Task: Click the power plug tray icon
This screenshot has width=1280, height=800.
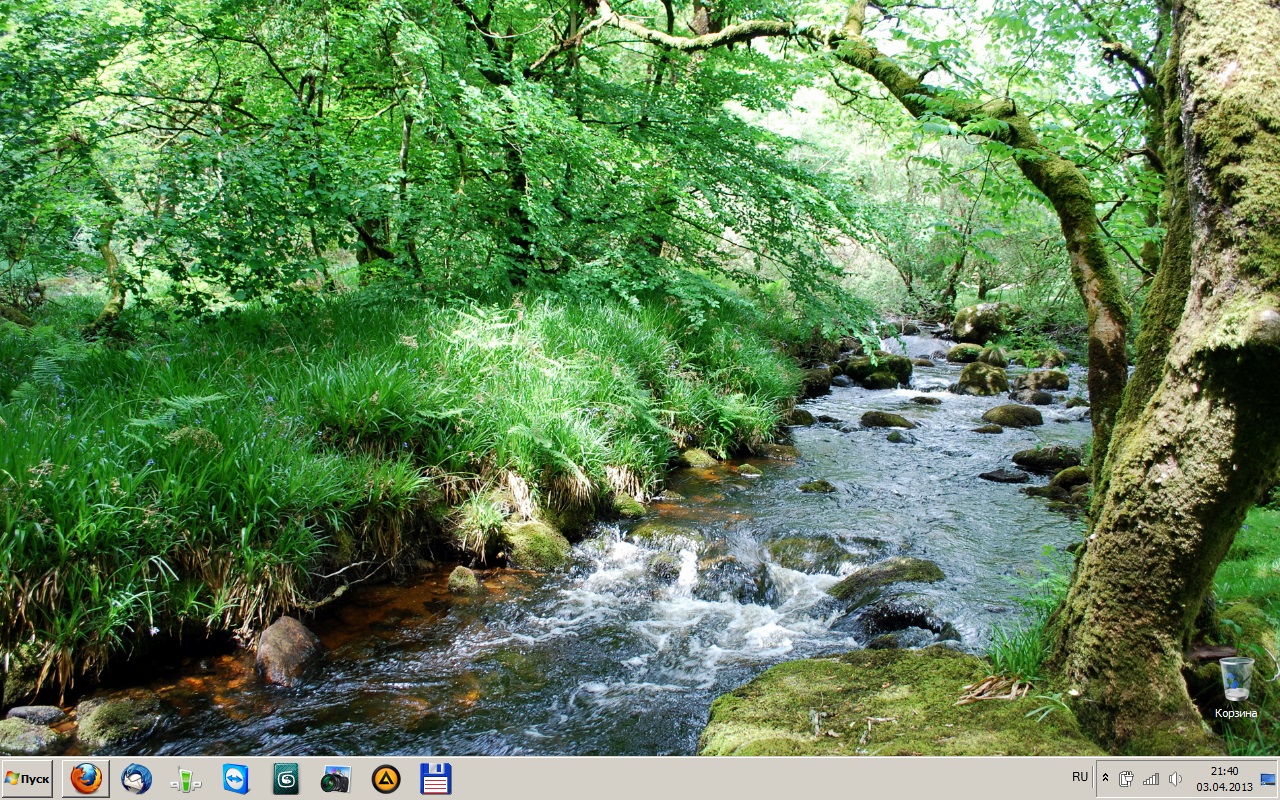Action: pos(1126,778)
